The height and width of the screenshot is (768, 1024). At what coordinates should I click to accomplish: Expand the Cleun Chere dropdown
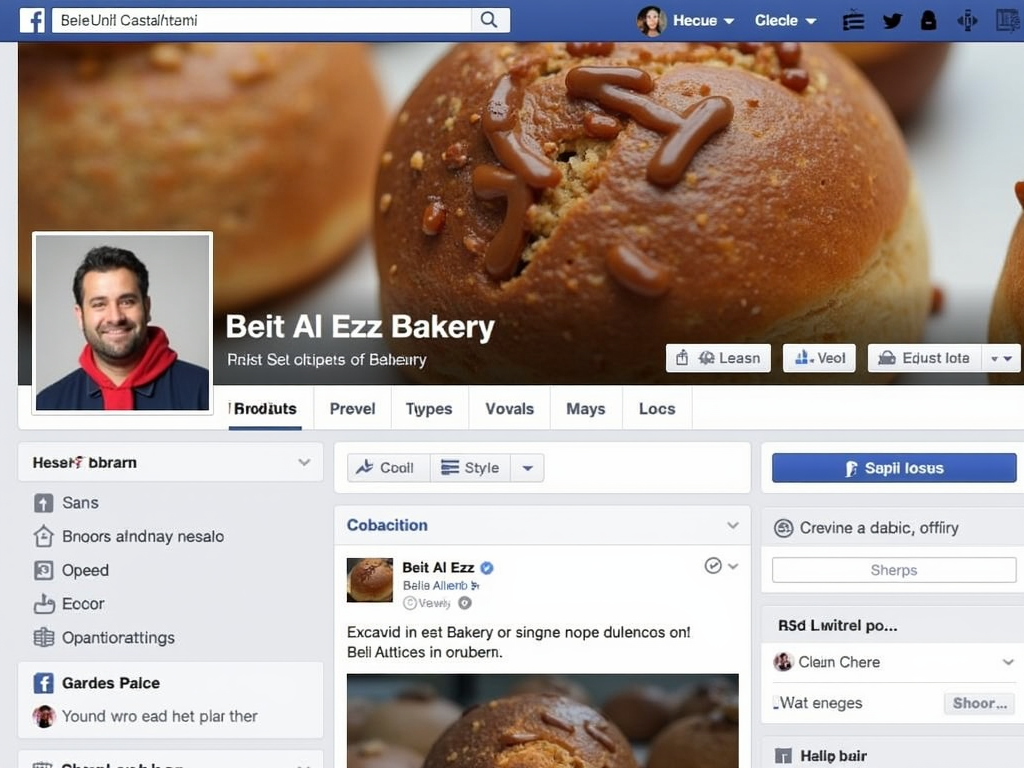[x=1006, y=662]
